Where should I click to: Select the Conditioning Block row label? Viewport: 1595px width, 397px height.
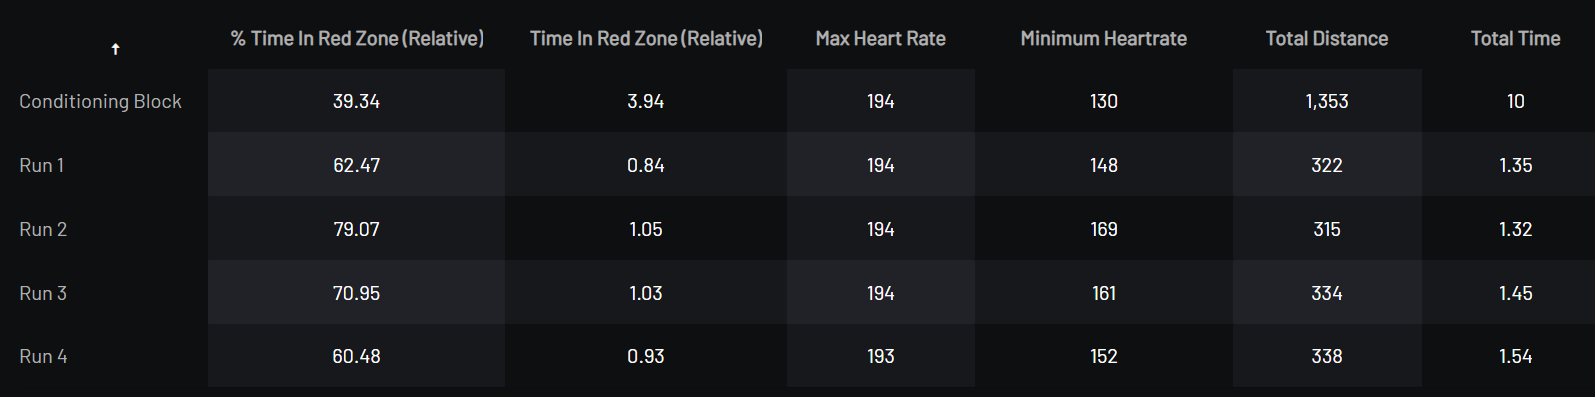point(100,101)
